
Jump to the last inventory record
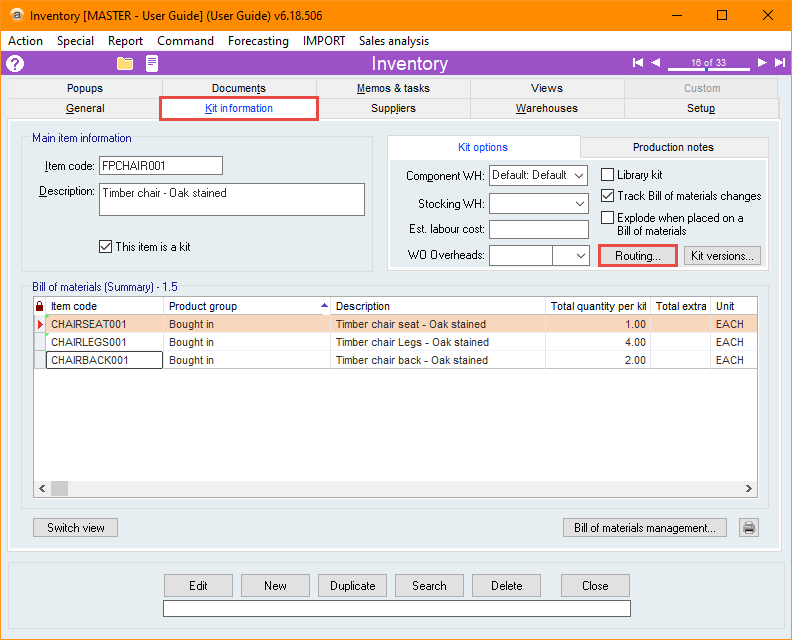779,63
